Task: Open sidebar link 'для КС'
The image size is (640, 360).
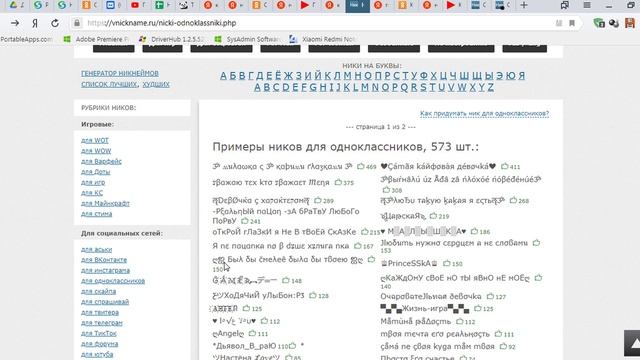Action: tap(92, 193)
